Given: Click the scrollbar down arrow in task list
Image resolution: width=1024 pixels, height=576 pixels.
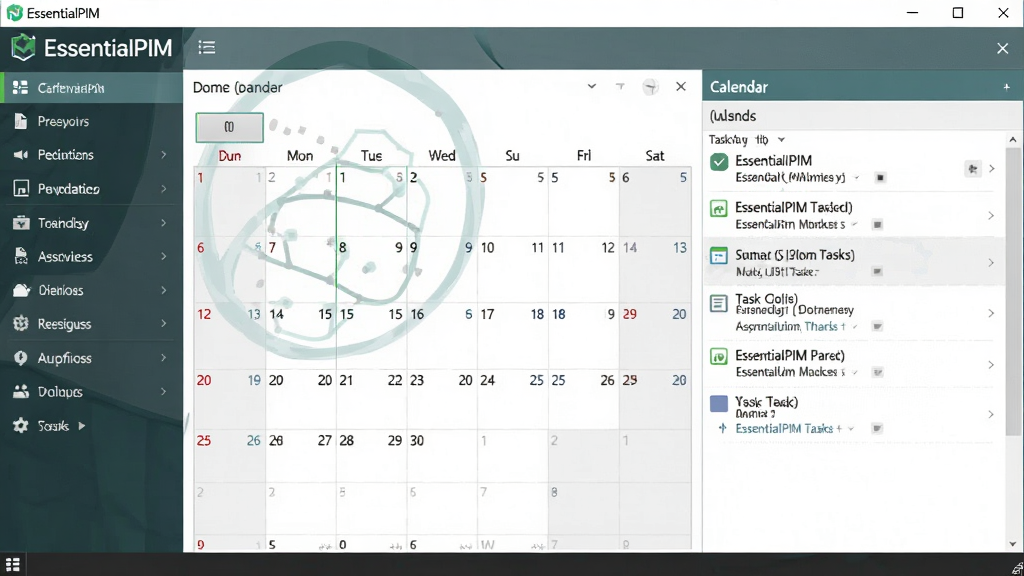Looking at the screenshot, I should 1012,544.
